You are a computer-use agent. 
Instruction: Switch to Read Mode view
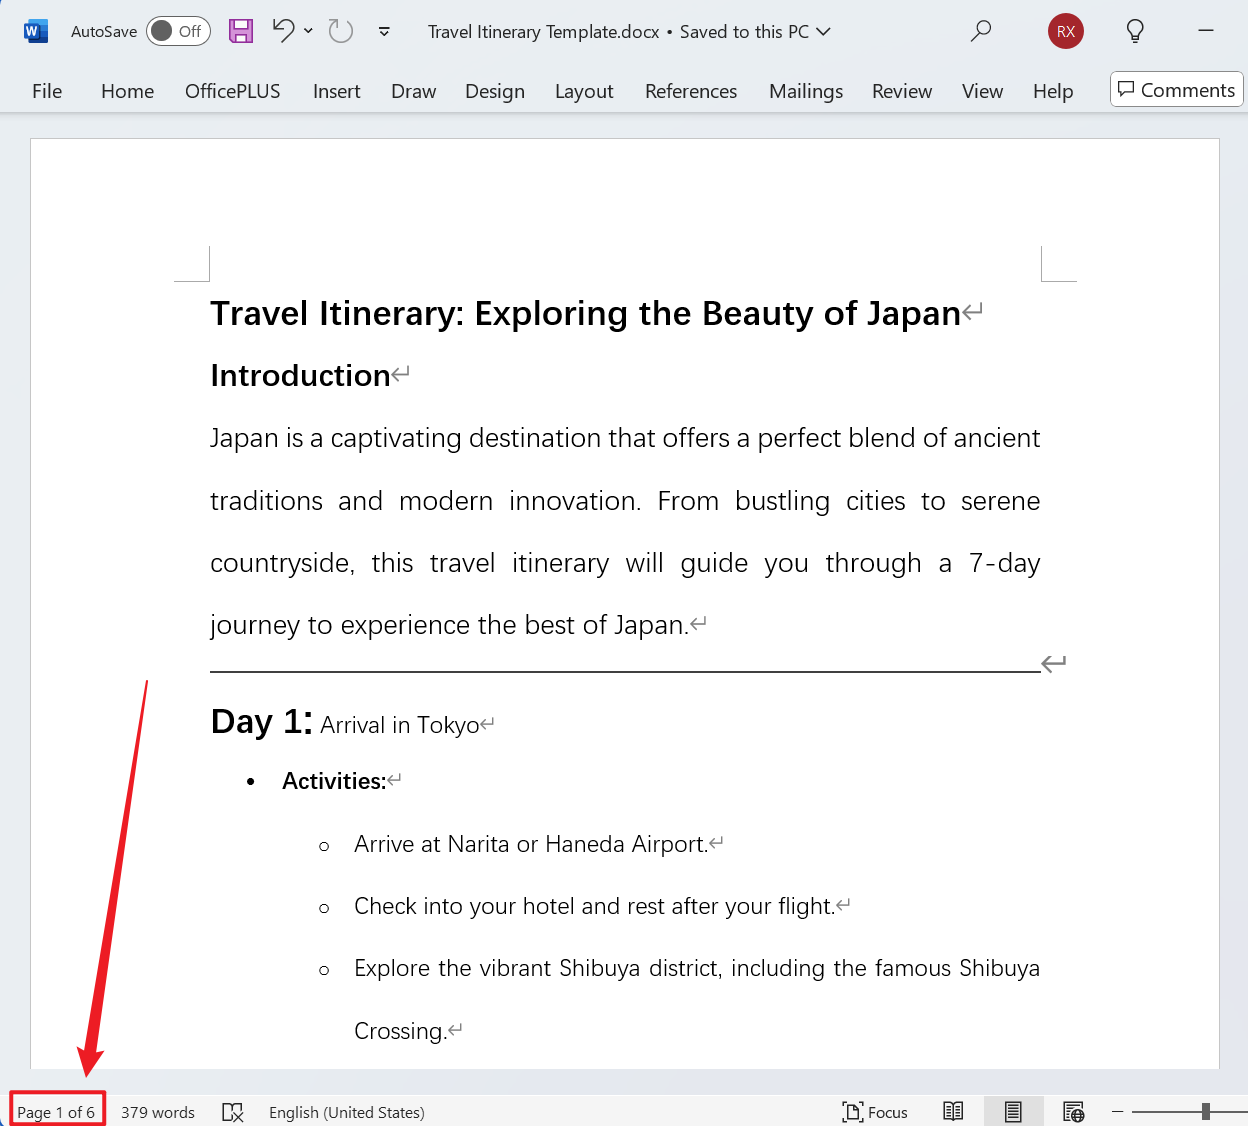point(952,1111)
